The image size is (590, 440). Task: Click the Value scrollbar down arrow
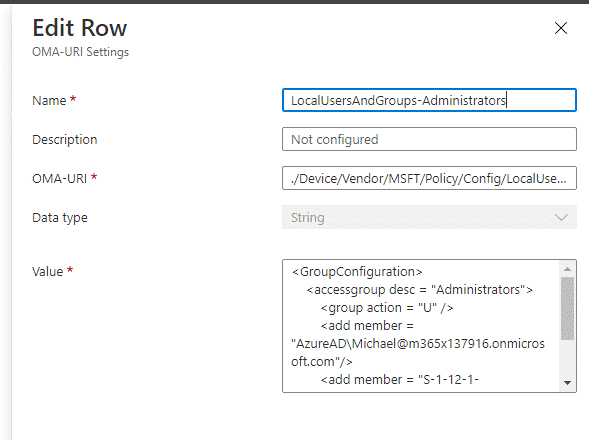click(x=567, y=382)
